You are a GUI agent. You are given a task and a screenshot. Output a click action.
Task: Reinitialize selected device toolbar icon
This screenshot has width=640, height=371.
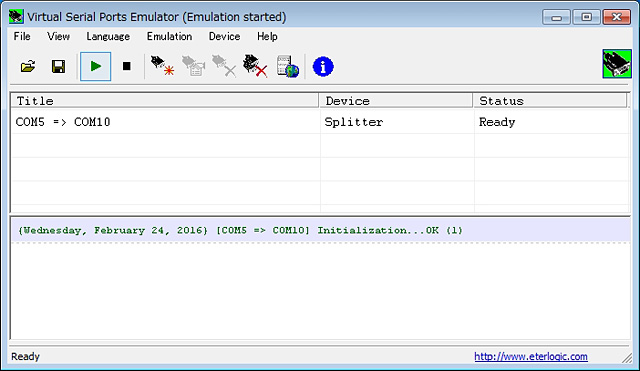pyautogui.click(x=193, y=66)
